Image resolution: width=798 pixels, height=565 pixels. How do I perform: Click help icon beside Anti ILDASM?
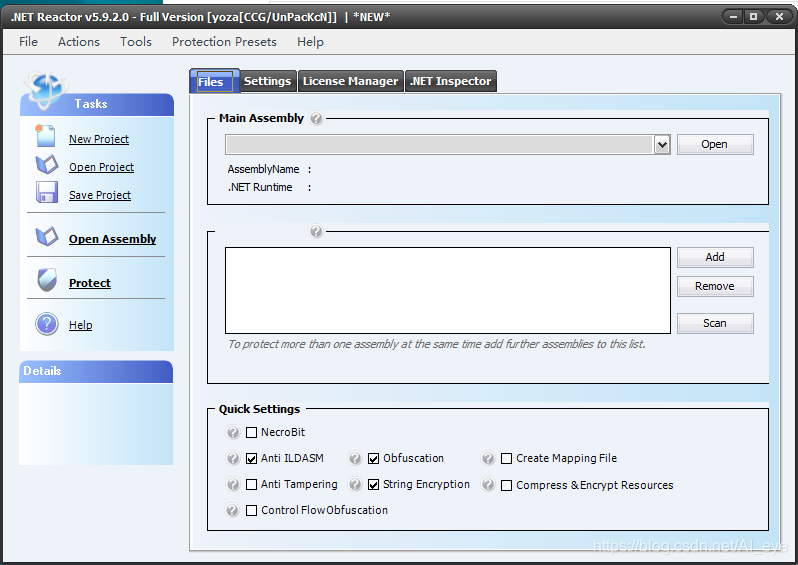click(233, 459)
